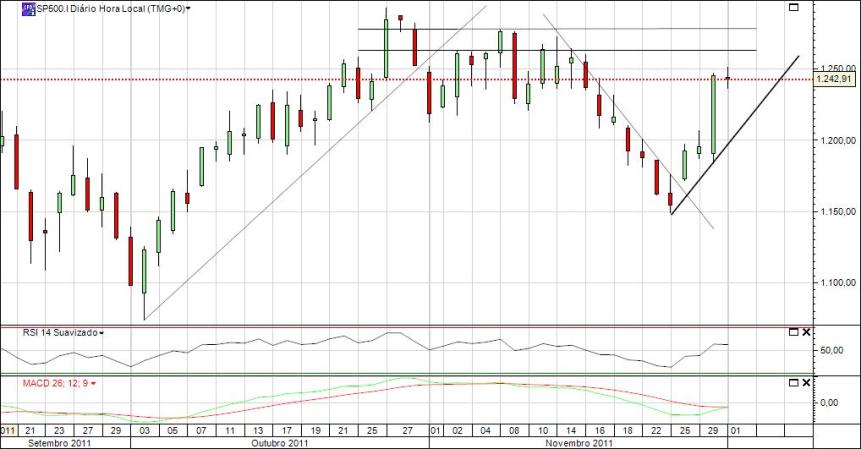Screen dimensions: 861x449
Task: Close the MACD indicator panel
Action: tap(806, 383)
